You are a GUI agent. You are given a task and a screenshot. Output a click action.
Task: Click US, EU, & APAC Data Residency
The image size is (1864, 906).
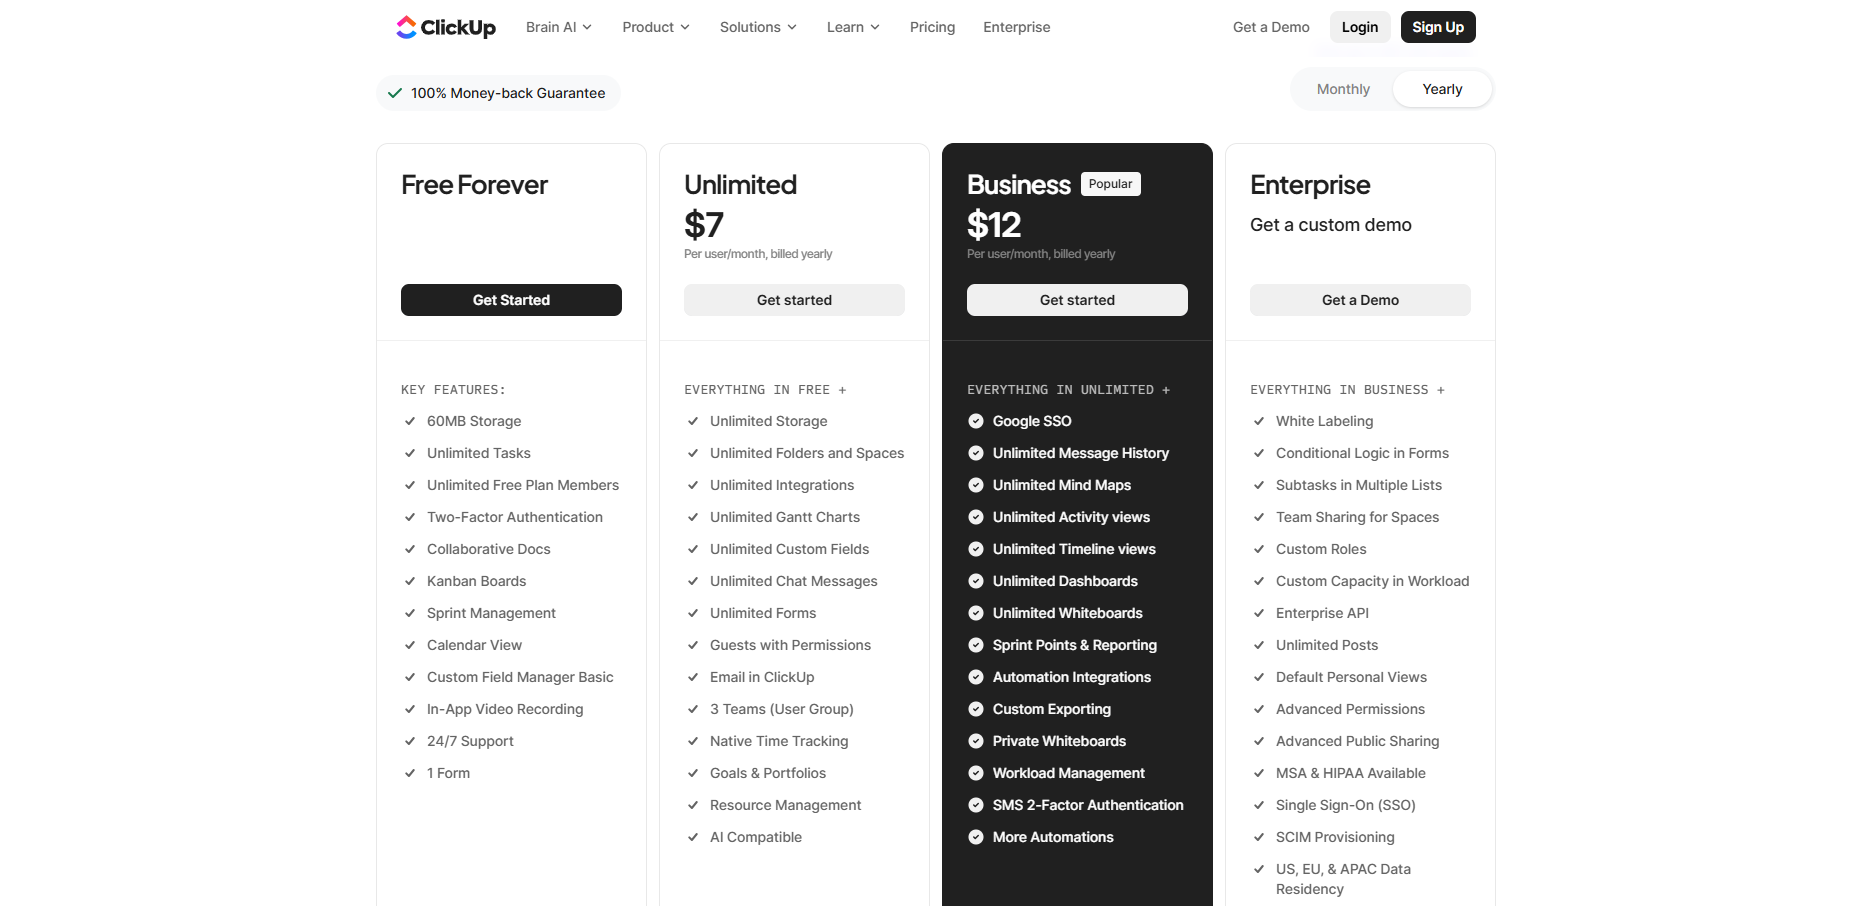coord(1343,879)
